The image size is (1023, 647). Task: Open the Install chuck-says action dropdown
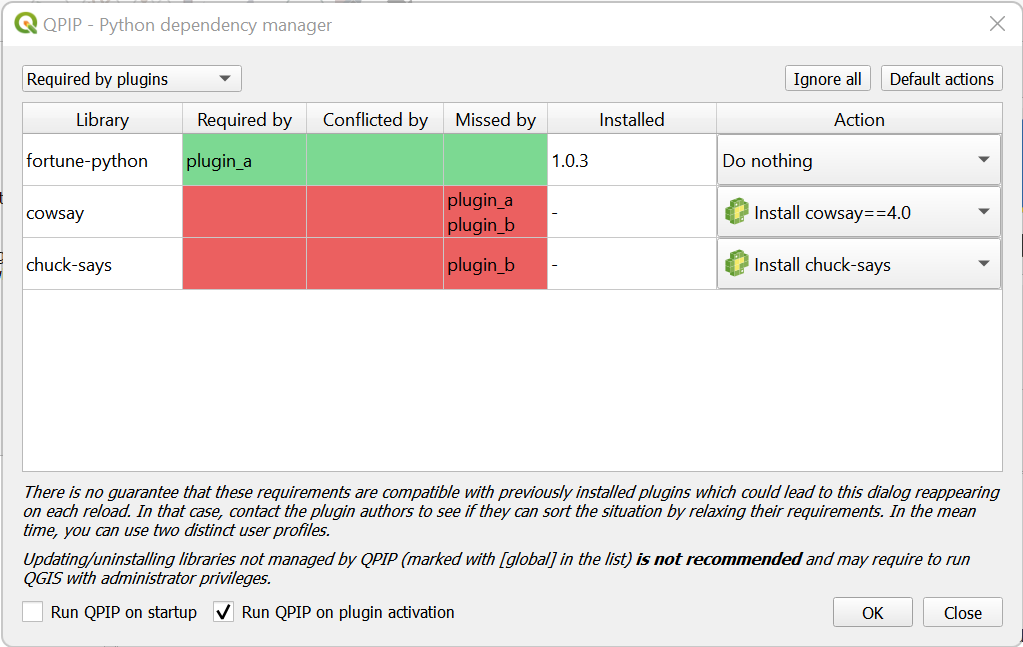[859, 264]
